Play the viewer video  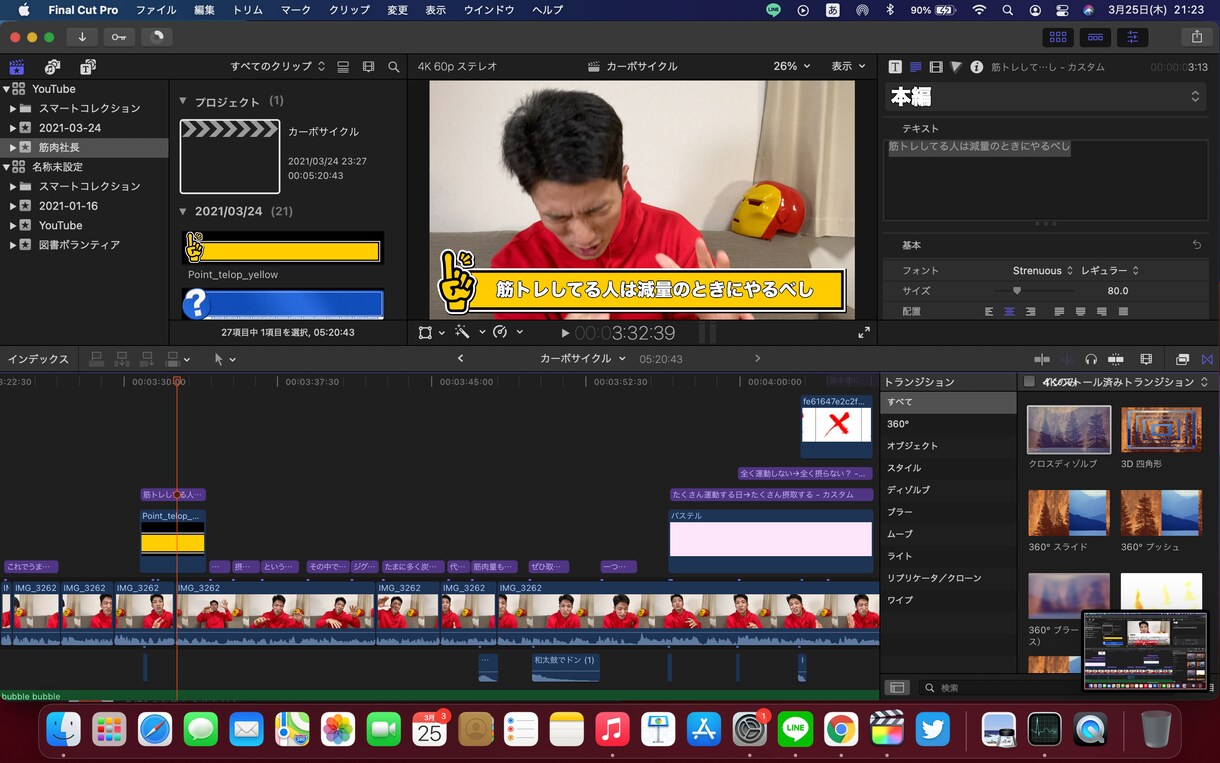565,333
